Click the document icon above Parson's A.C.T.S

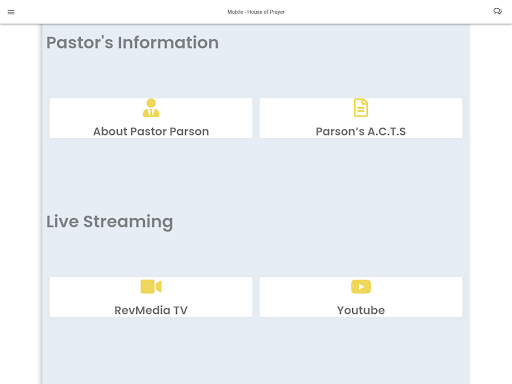[x=361, y=108]
